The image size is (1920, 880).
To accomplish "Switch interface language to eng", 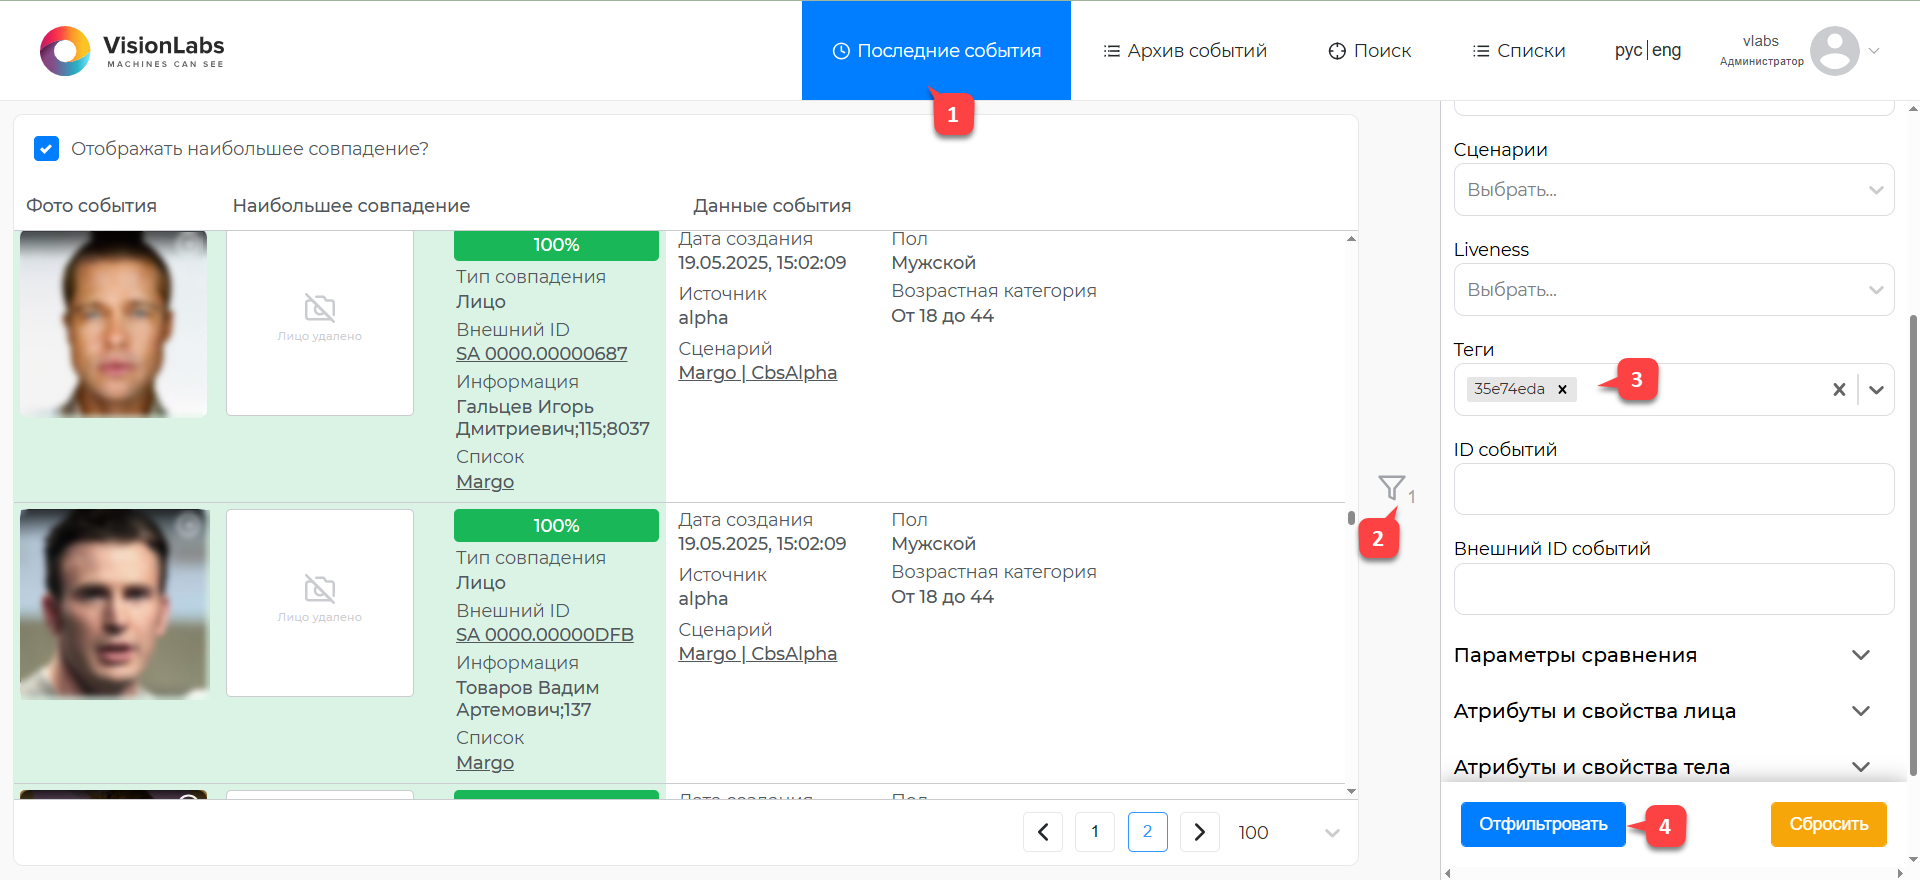I will tap(1667, 50).
